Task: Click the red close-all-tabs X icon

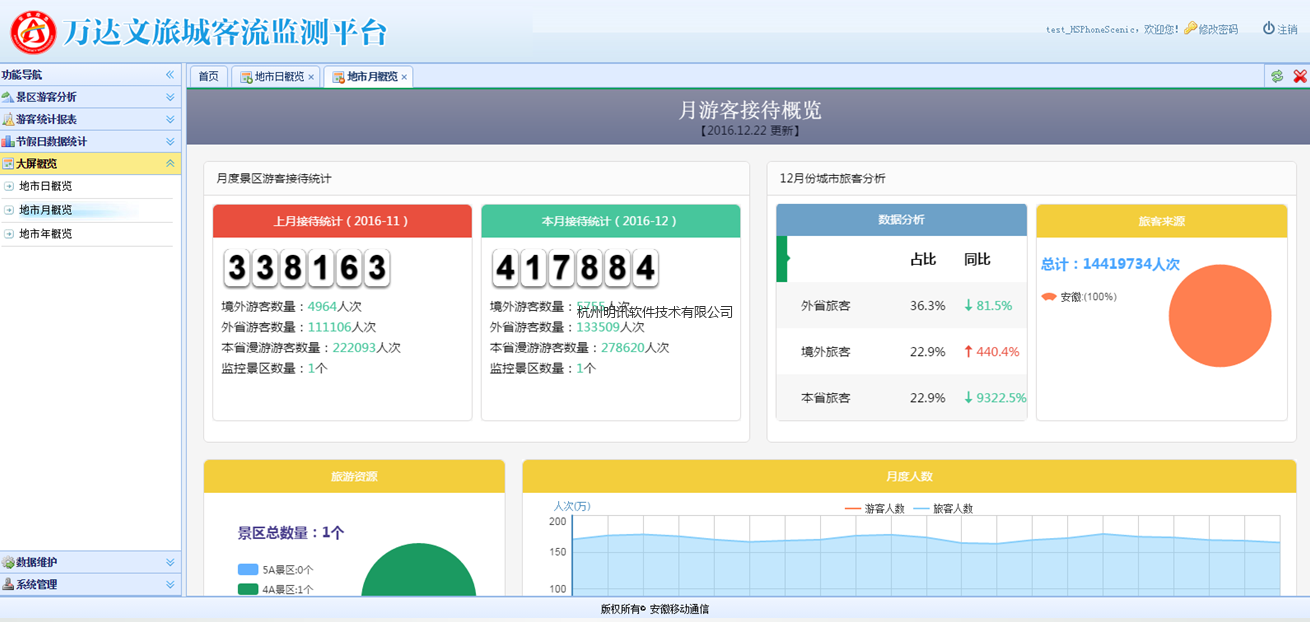Action: coord(1299,76)
